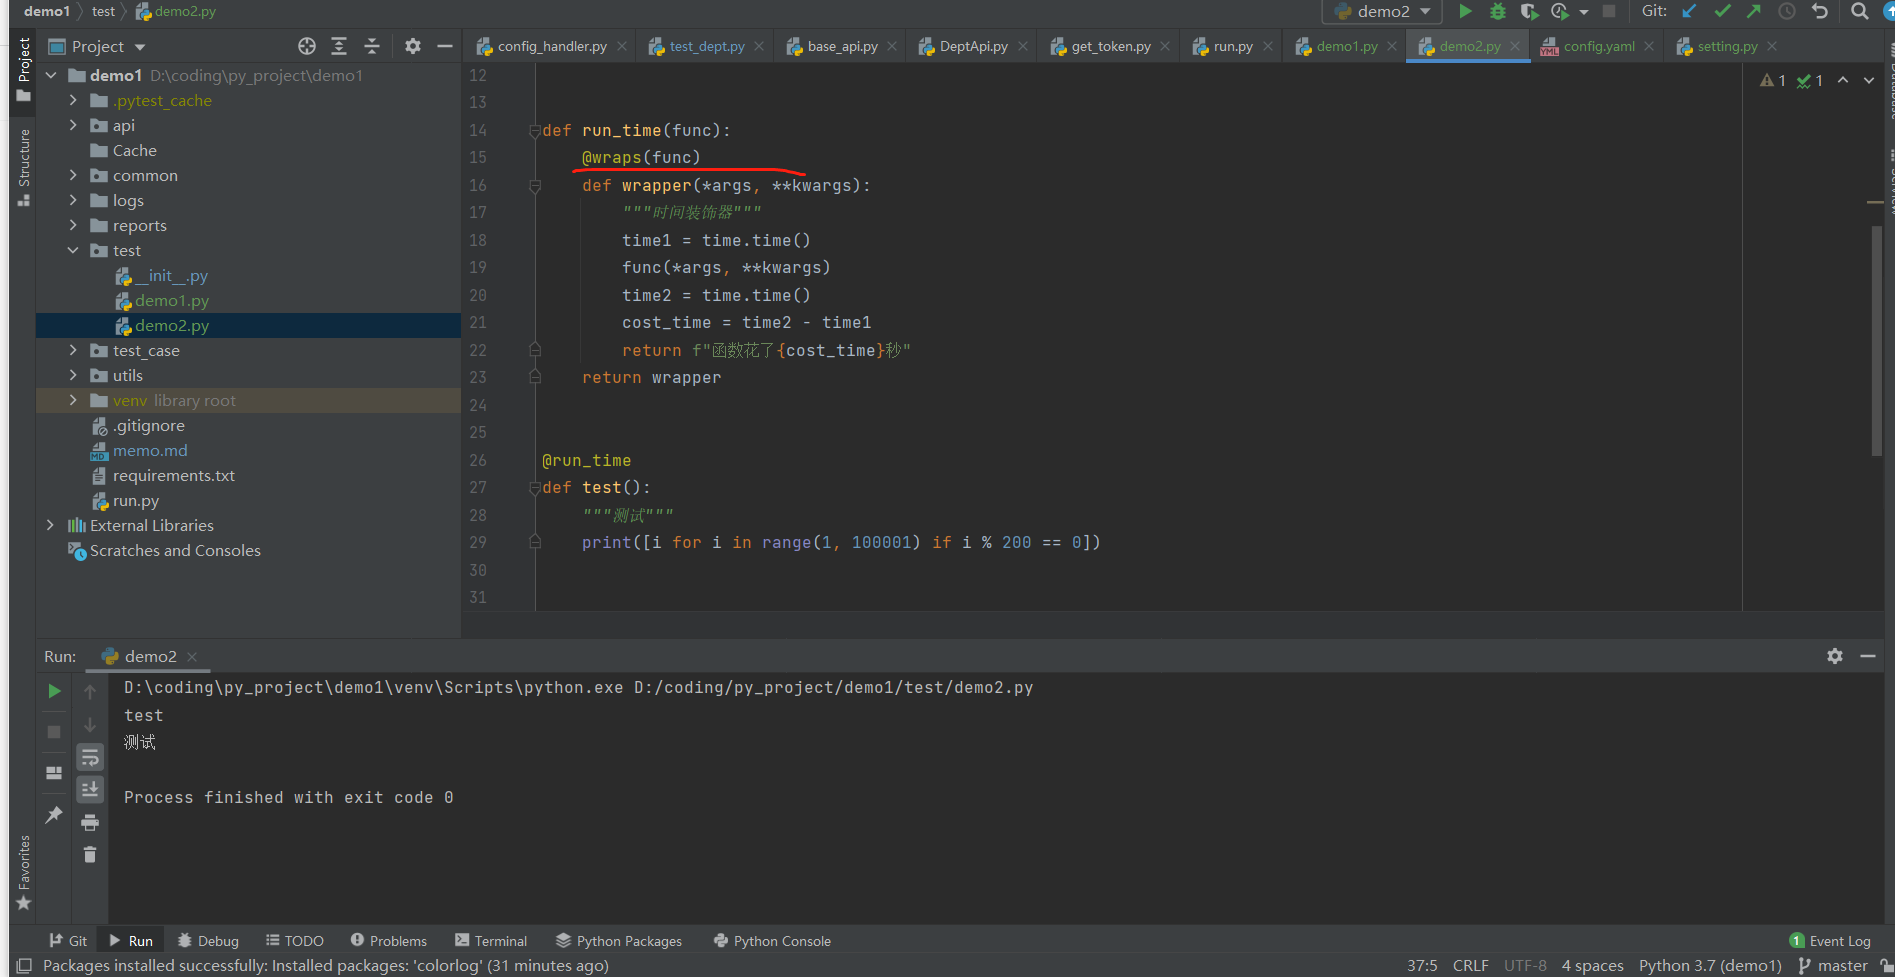This screenshot has width=1895, height=977.
Task: Toggle scroll to end in Run console
Action: tap(90, 789)
